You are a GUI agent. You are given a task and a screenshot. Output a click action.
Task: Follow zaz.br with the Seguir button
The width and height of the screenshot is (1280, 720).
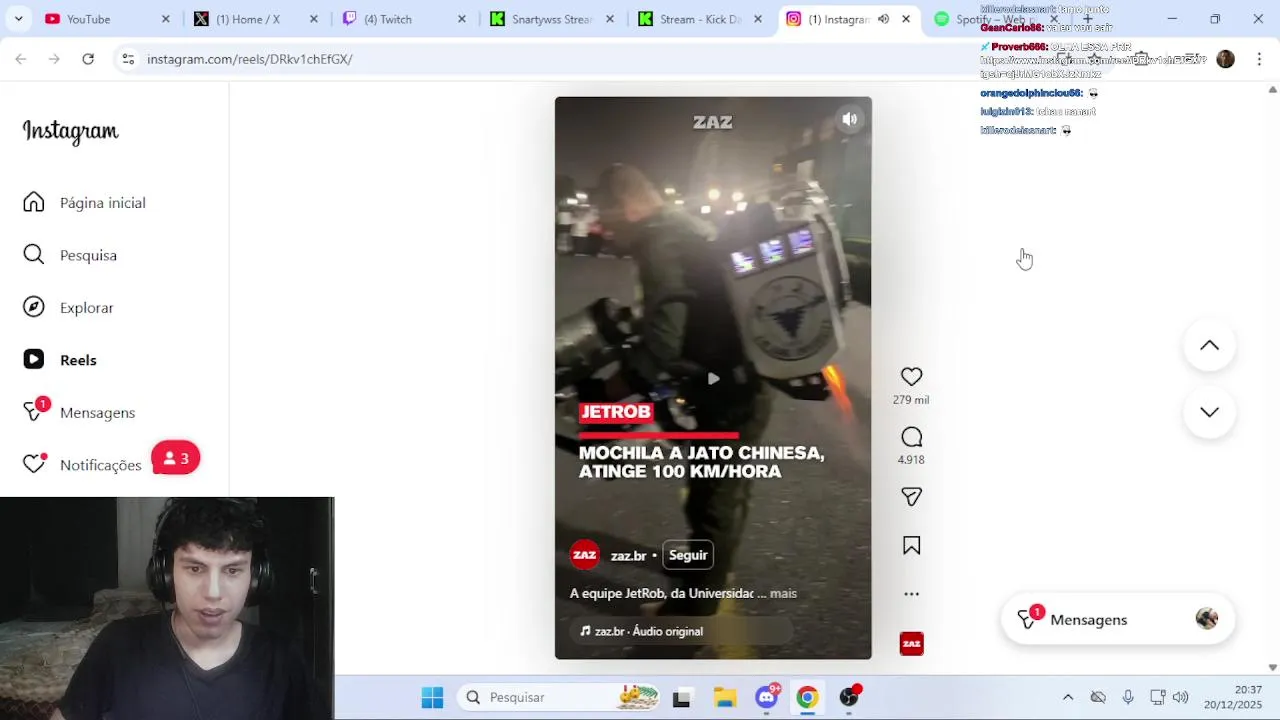688,555
